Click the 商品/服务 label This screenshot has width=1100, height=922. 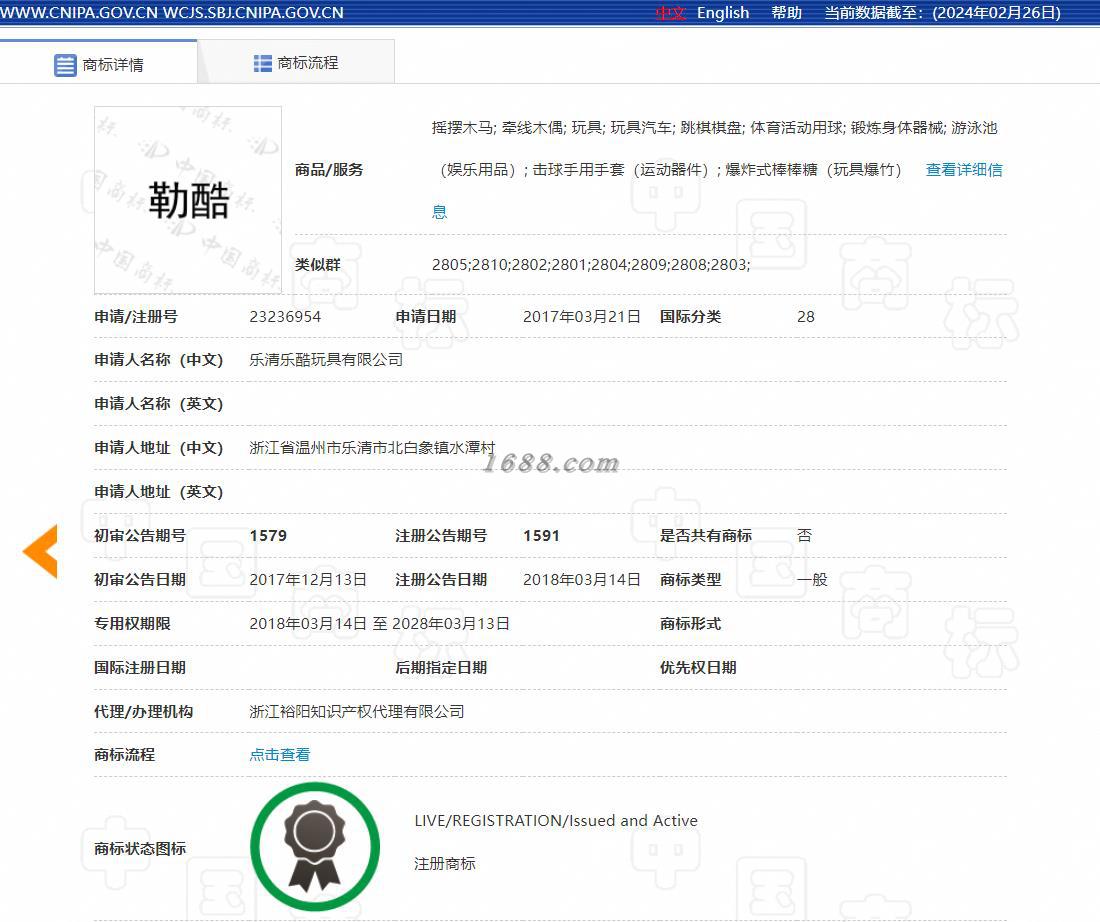329,170
